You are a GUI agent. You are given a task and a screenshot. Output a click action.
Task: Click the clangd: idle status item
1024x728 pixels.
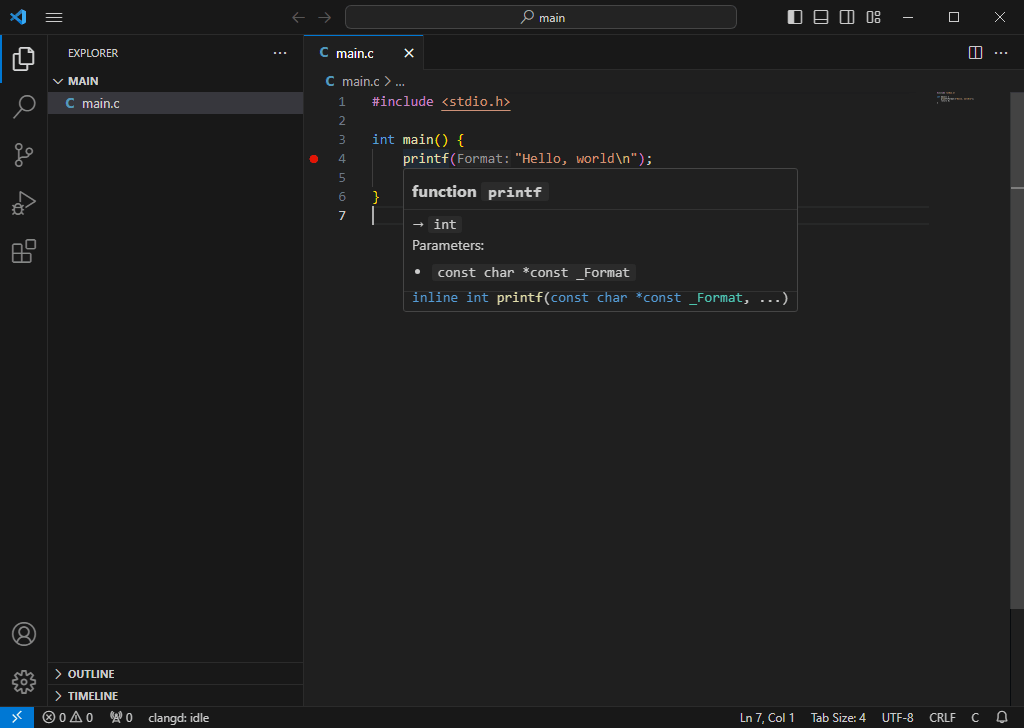[x=178, y=718]
